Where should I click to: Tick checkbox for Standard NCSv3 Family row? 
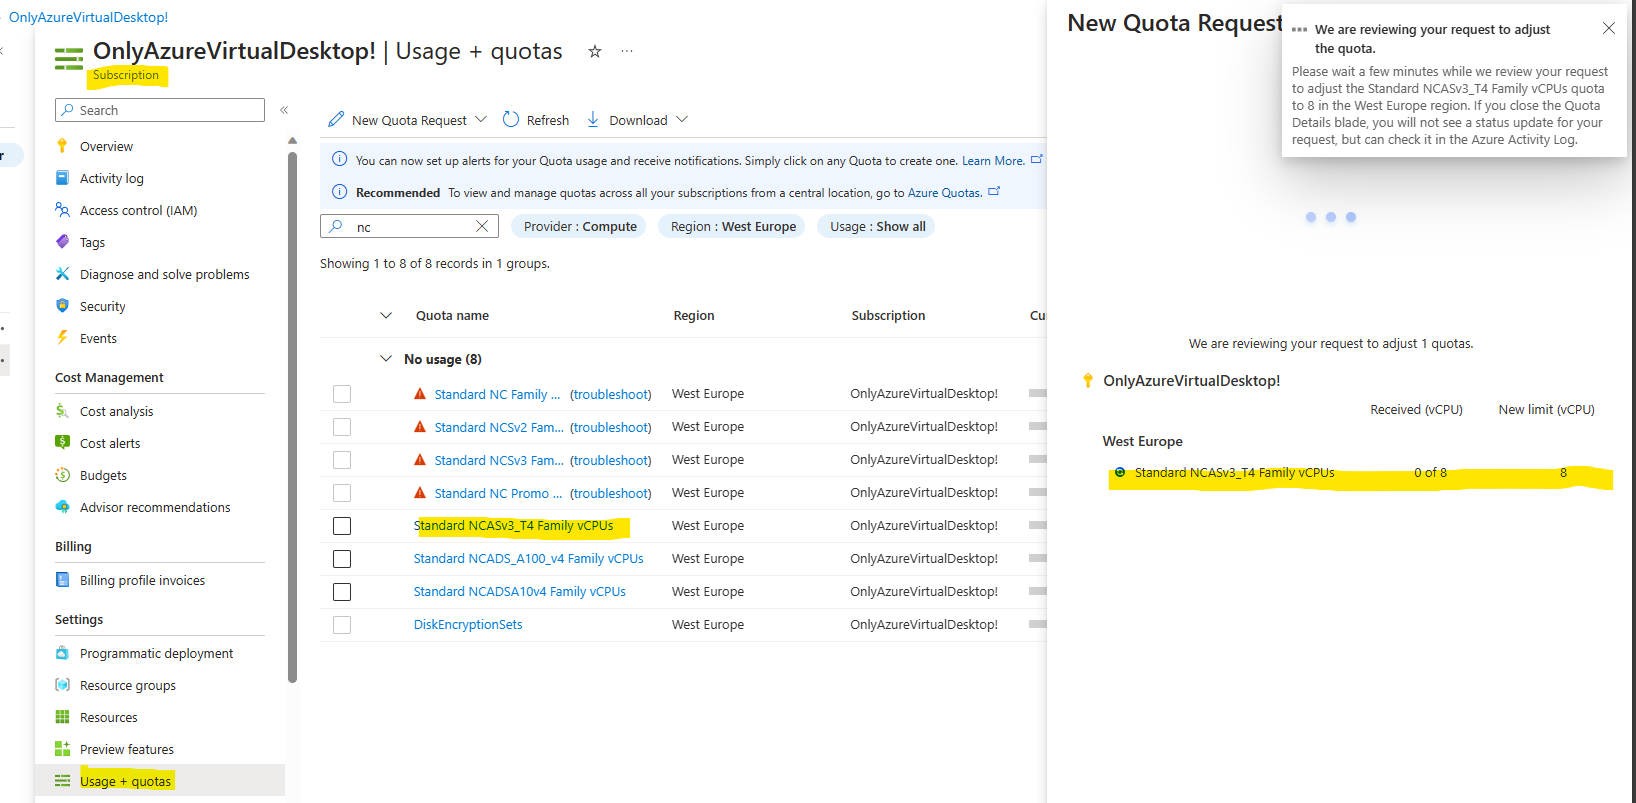point(342,460)
